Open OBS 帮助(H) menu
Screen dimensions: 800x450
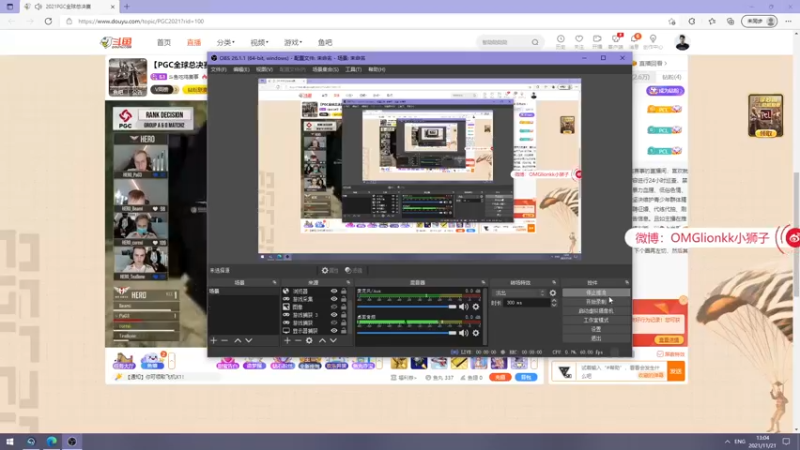click(377, 69)
